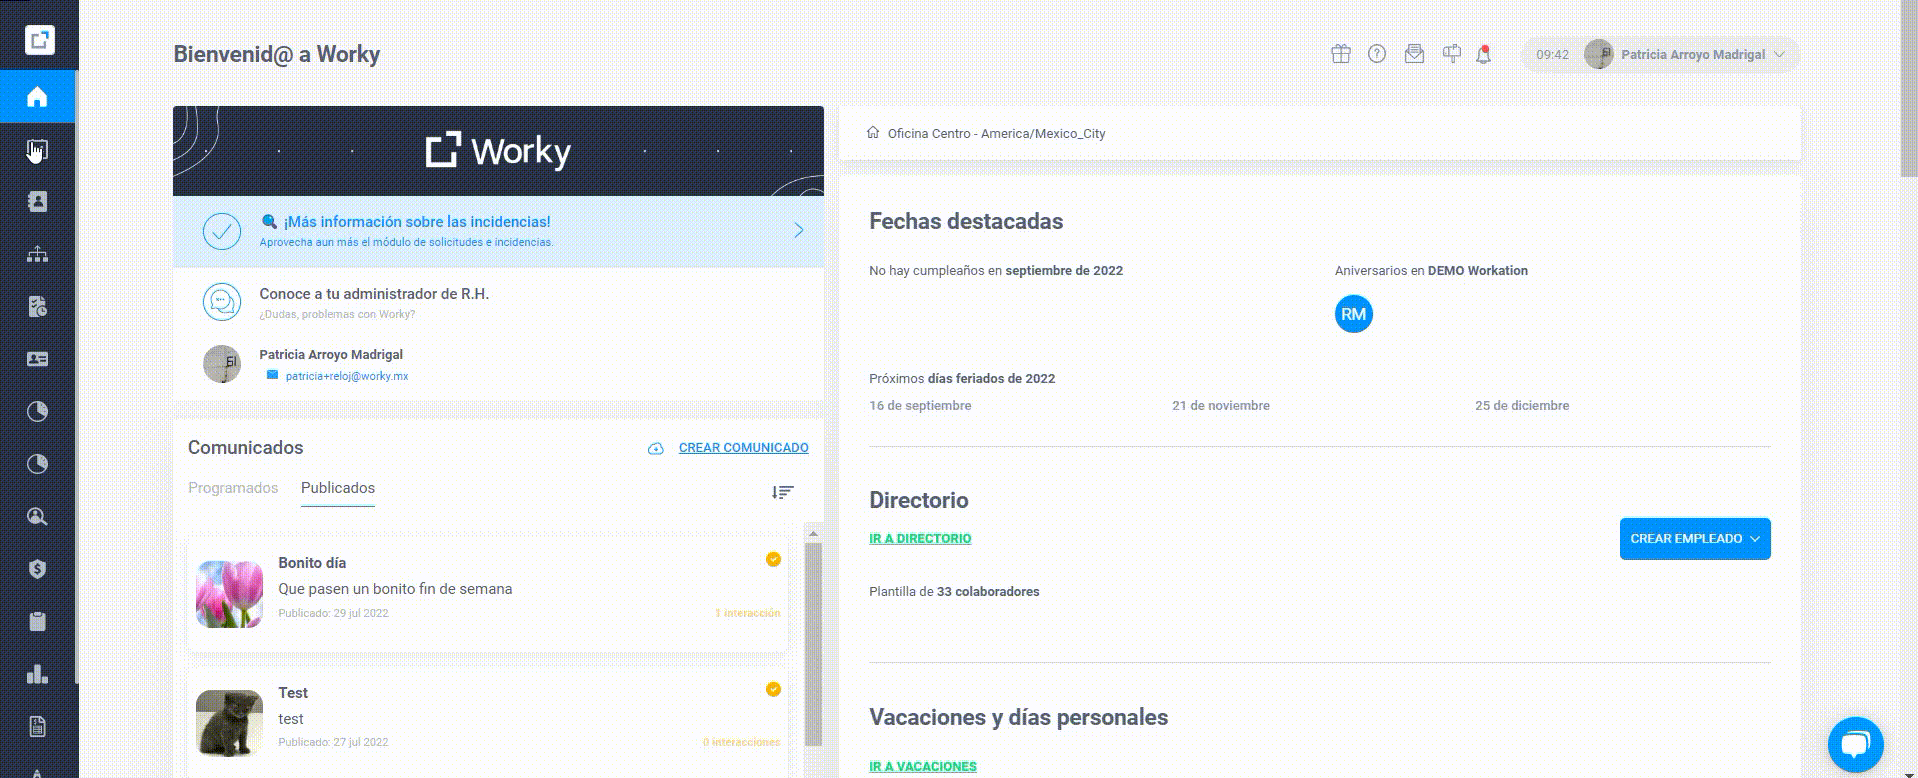Image resolution: width=1918 pixels, height=778 pixels.
Task: Open the envelope inbox icon in header
Action: (x=1414, y=54)
